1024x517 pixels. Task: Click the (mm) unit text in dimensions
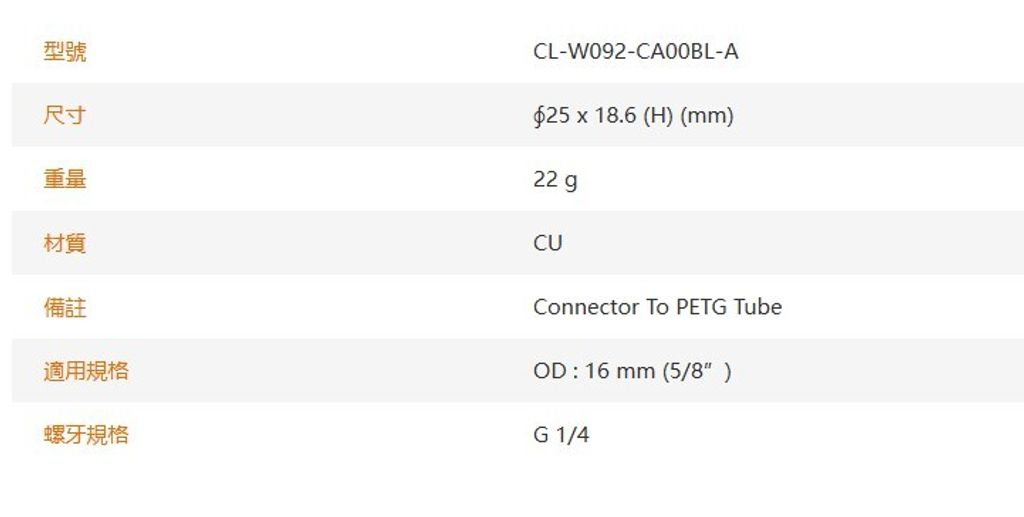pos(707,116)
